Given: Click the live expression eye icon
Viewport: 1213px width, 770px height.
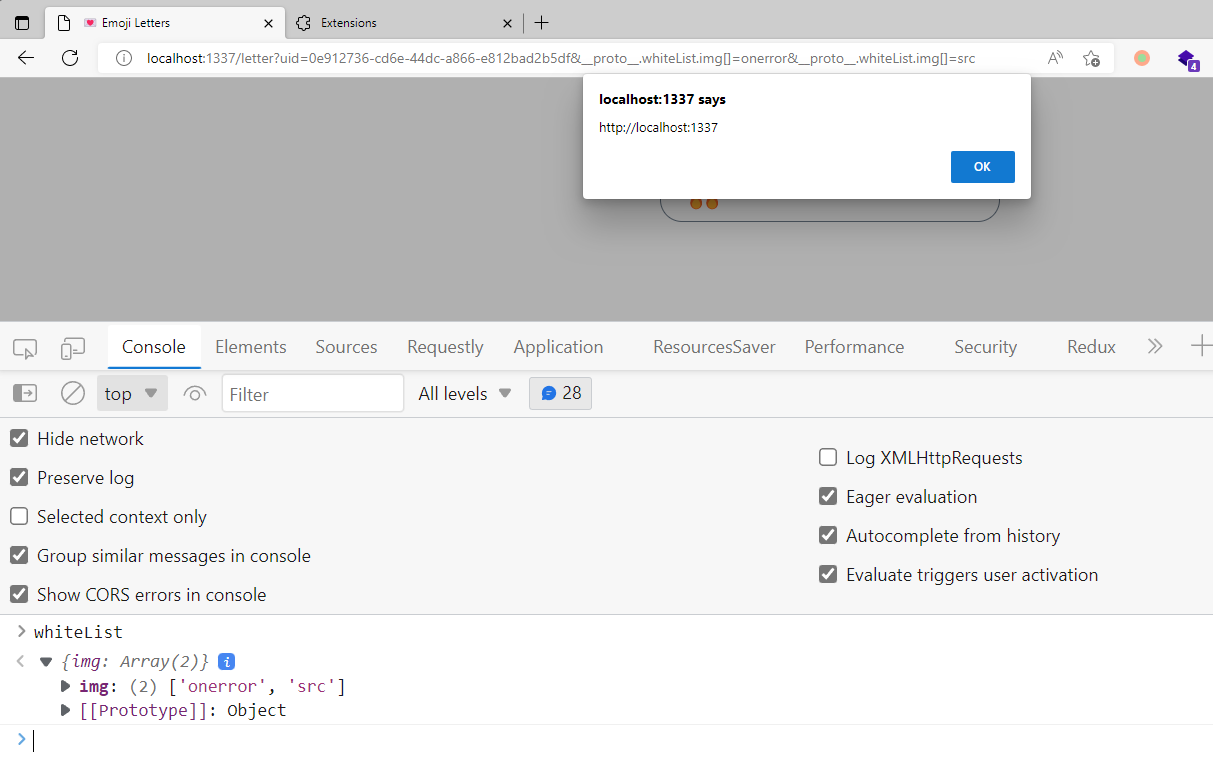Looking at the screenshot, I should [195, 394].
